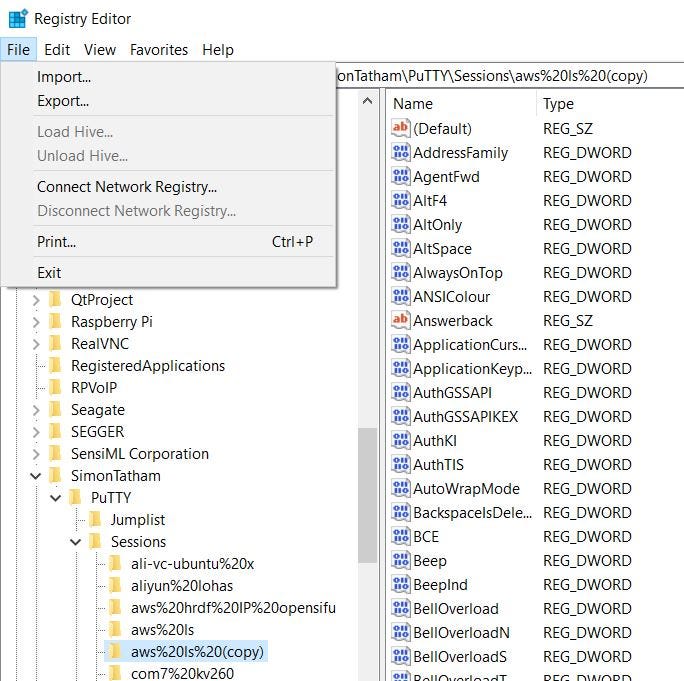Collapse the Sessions key
The height and width of the screenshot is (681, 684).
[75, 542]
